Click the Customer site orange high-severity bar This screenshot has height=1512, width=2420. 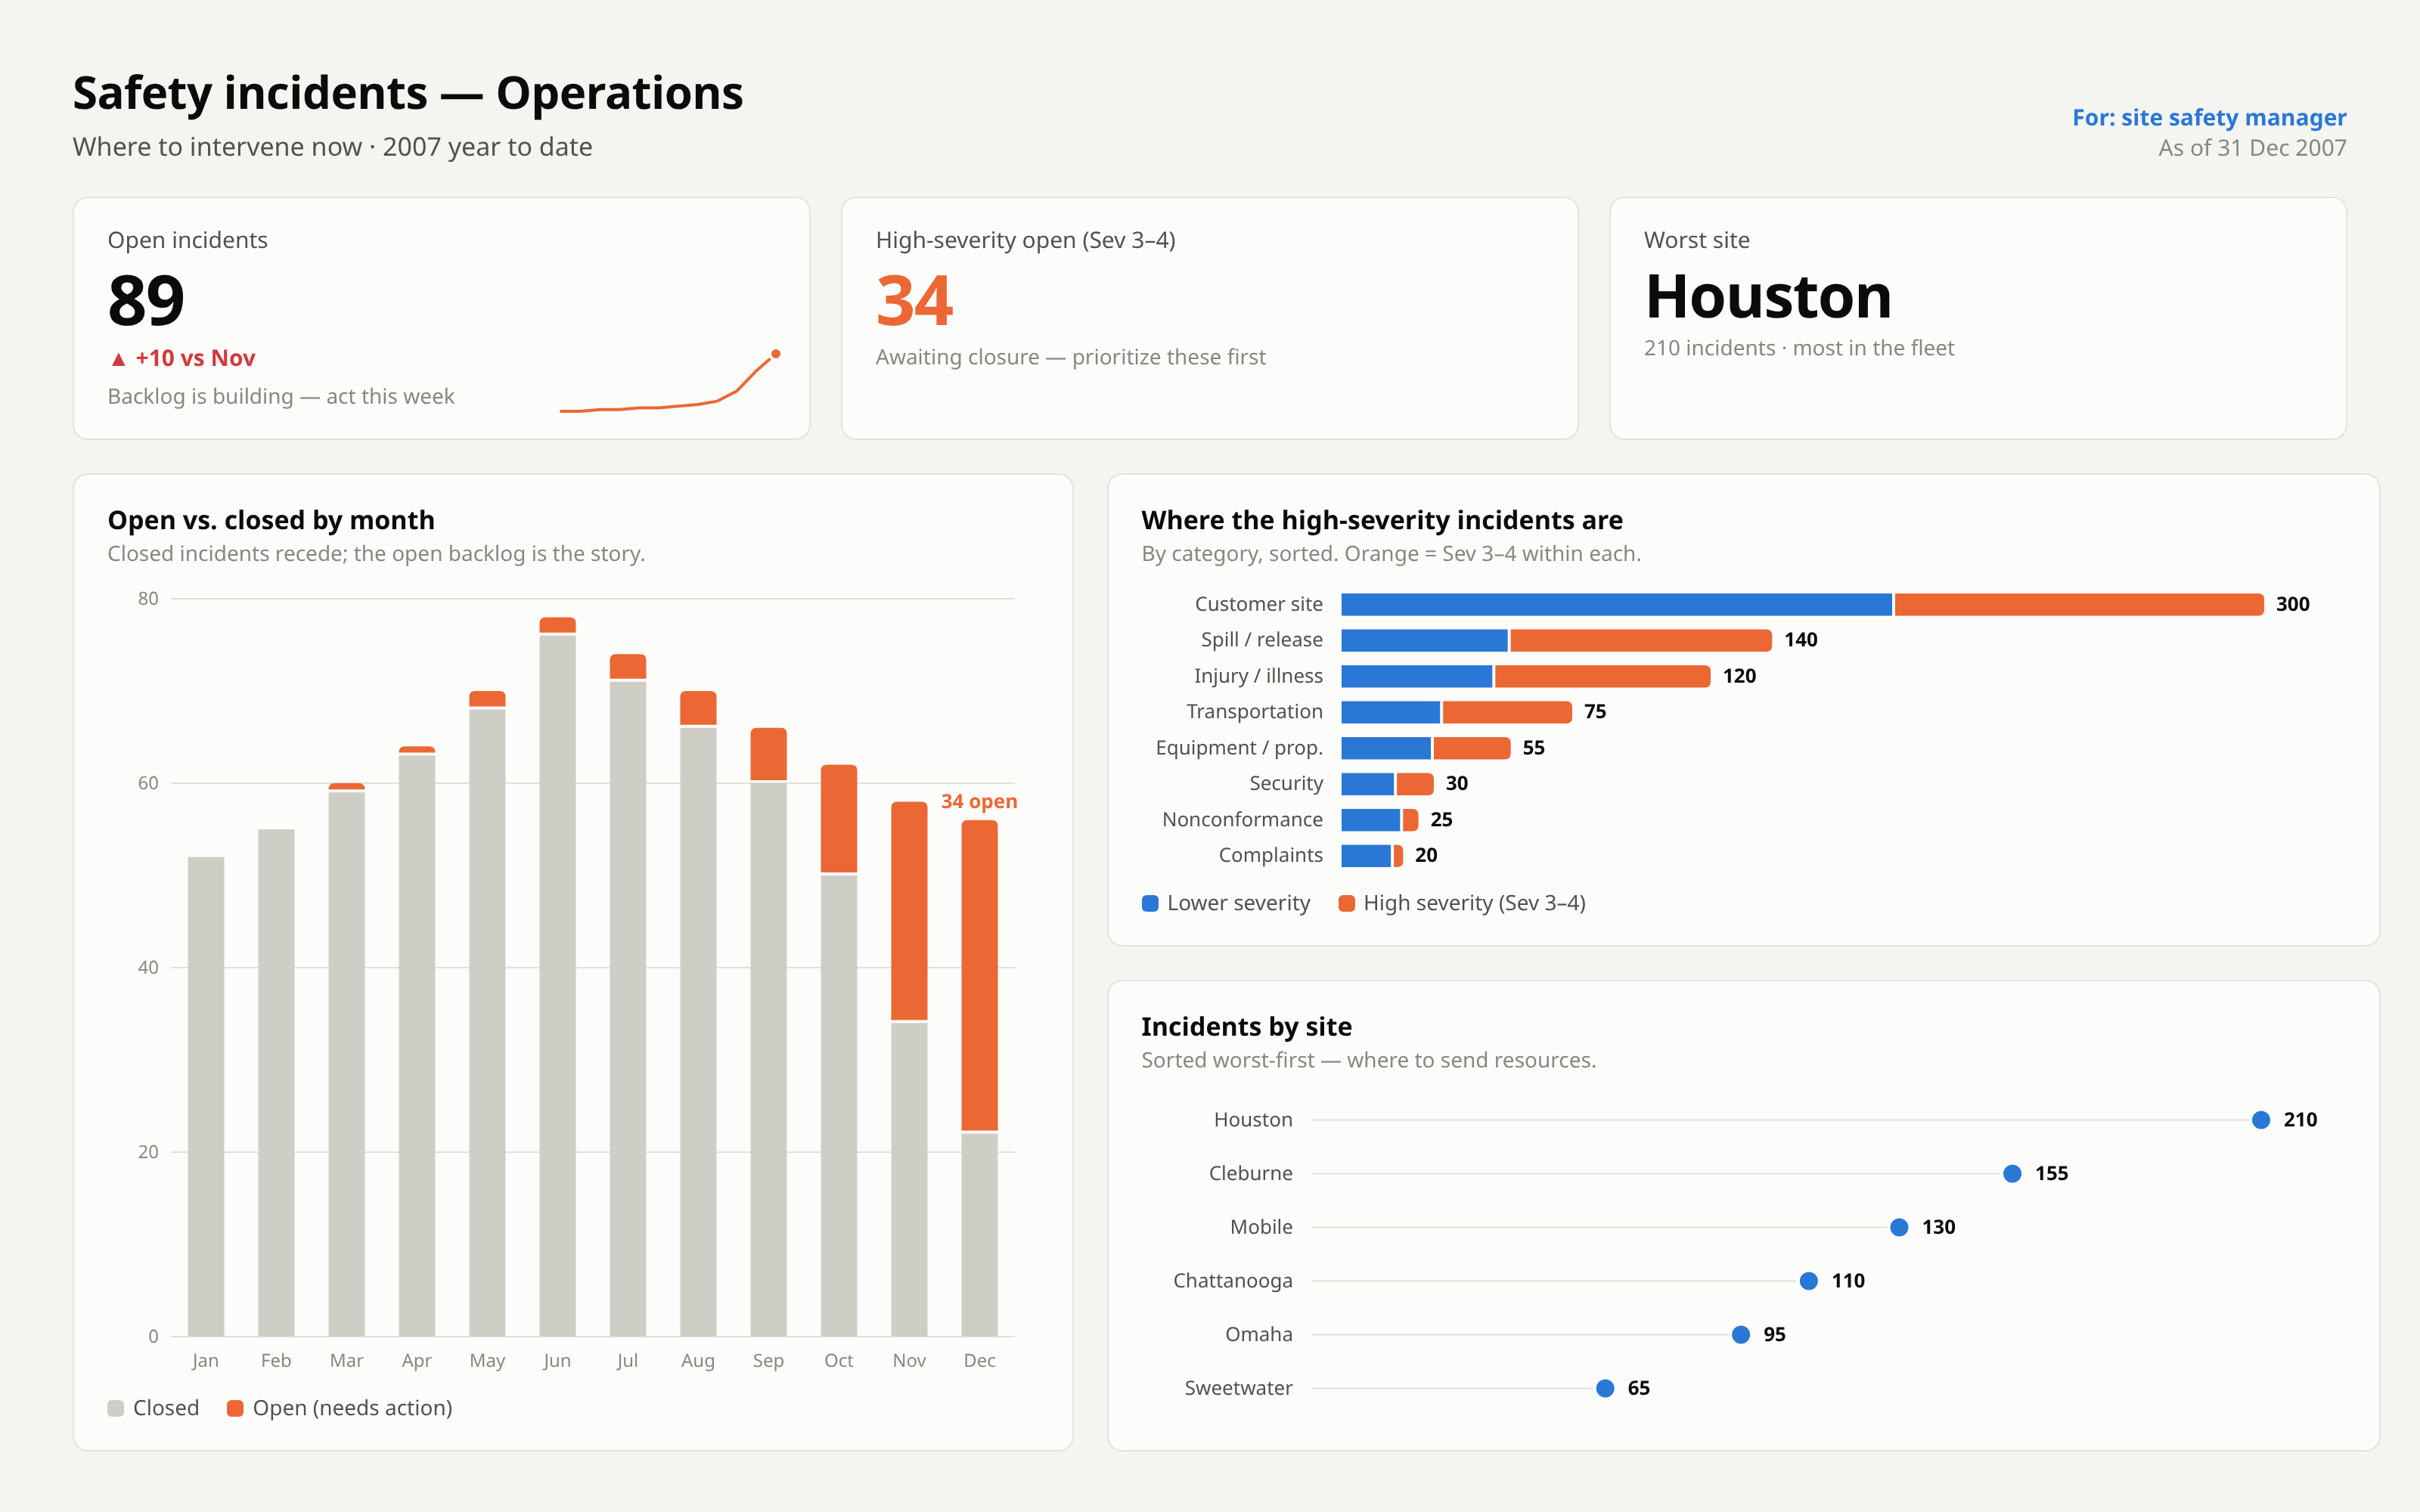[2079, 604]
